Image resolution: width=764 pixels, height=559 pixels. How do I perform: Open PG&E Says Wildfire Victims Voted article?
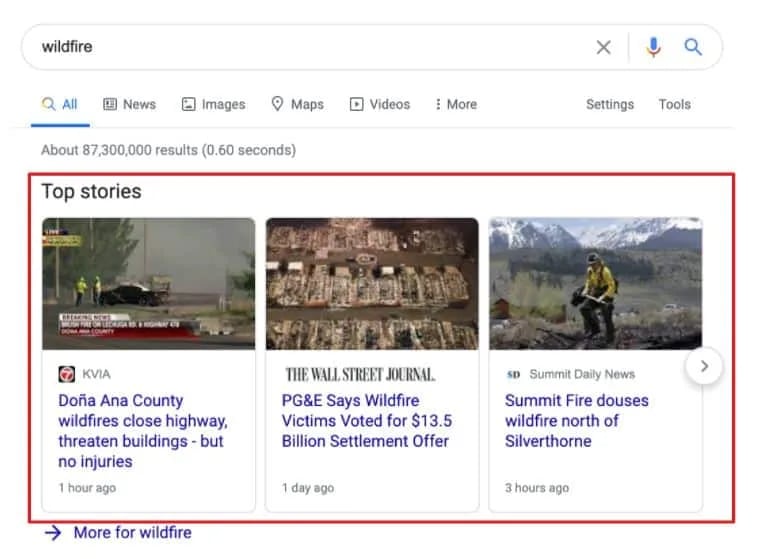(x=367, y=421)
